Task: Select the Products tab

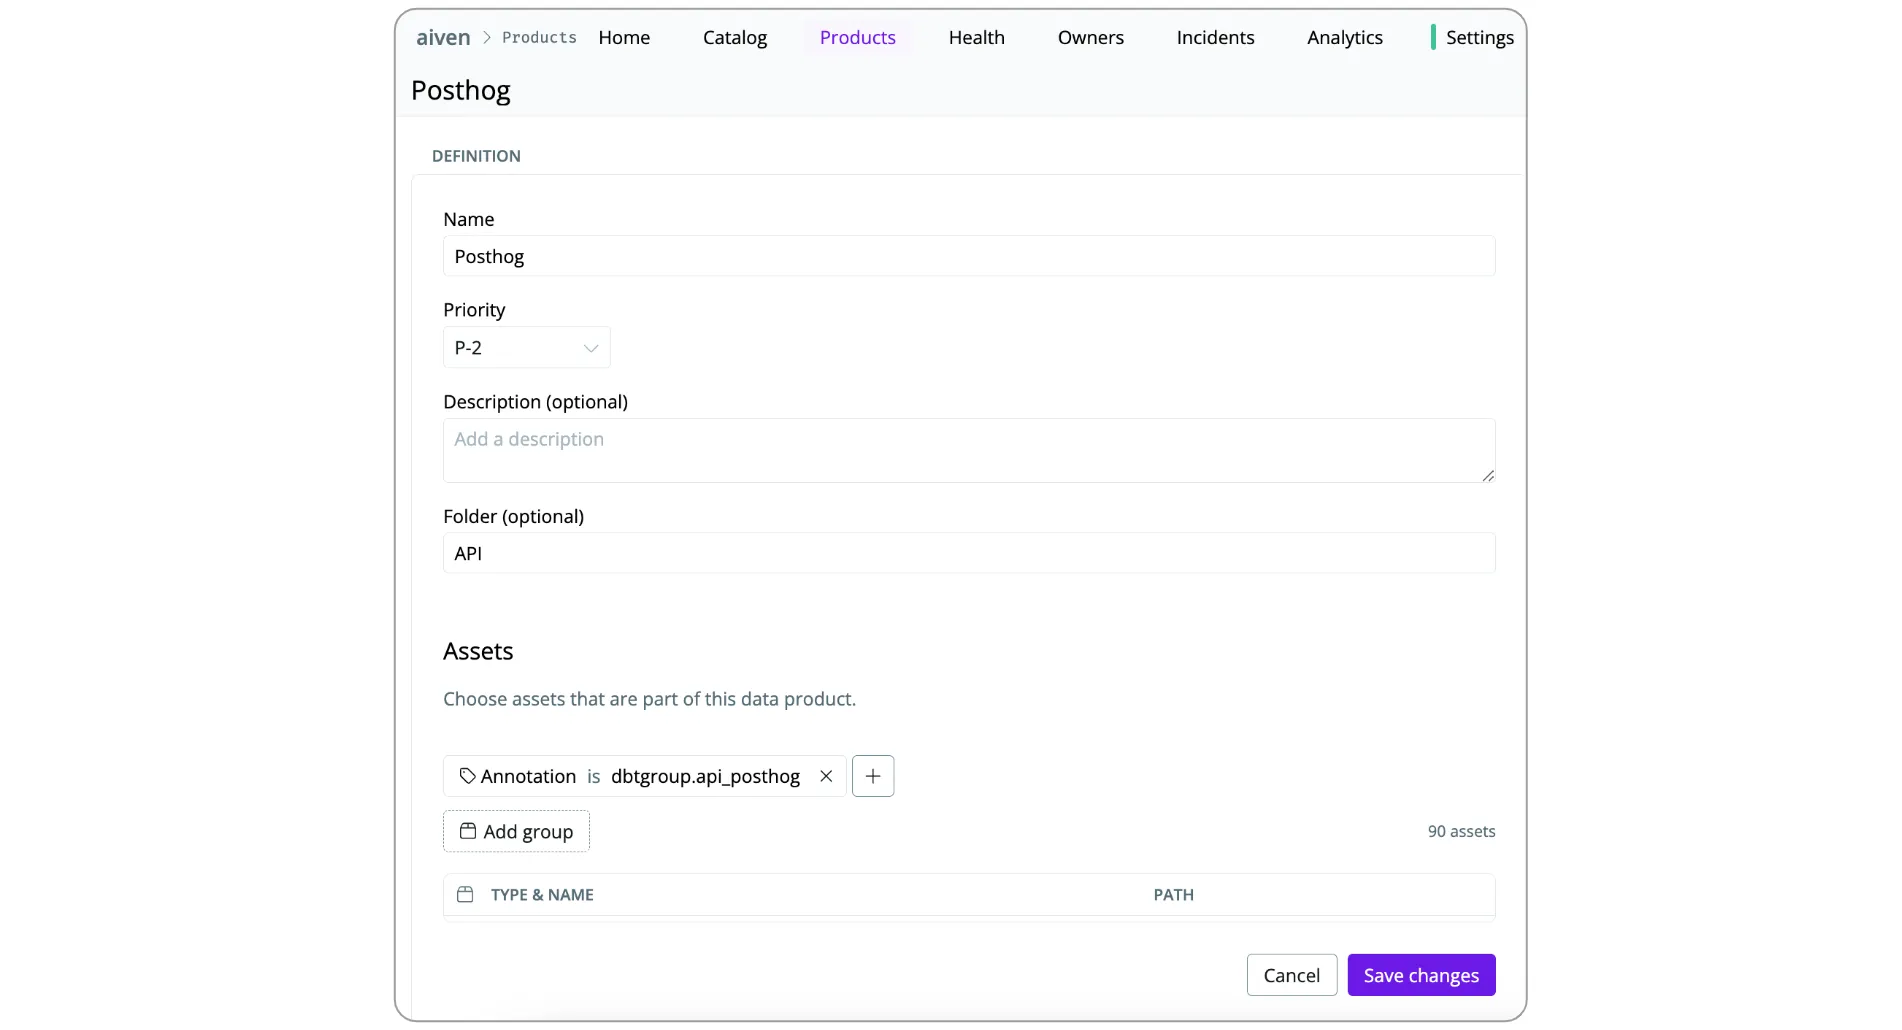Action: click(x=858, y=37)
